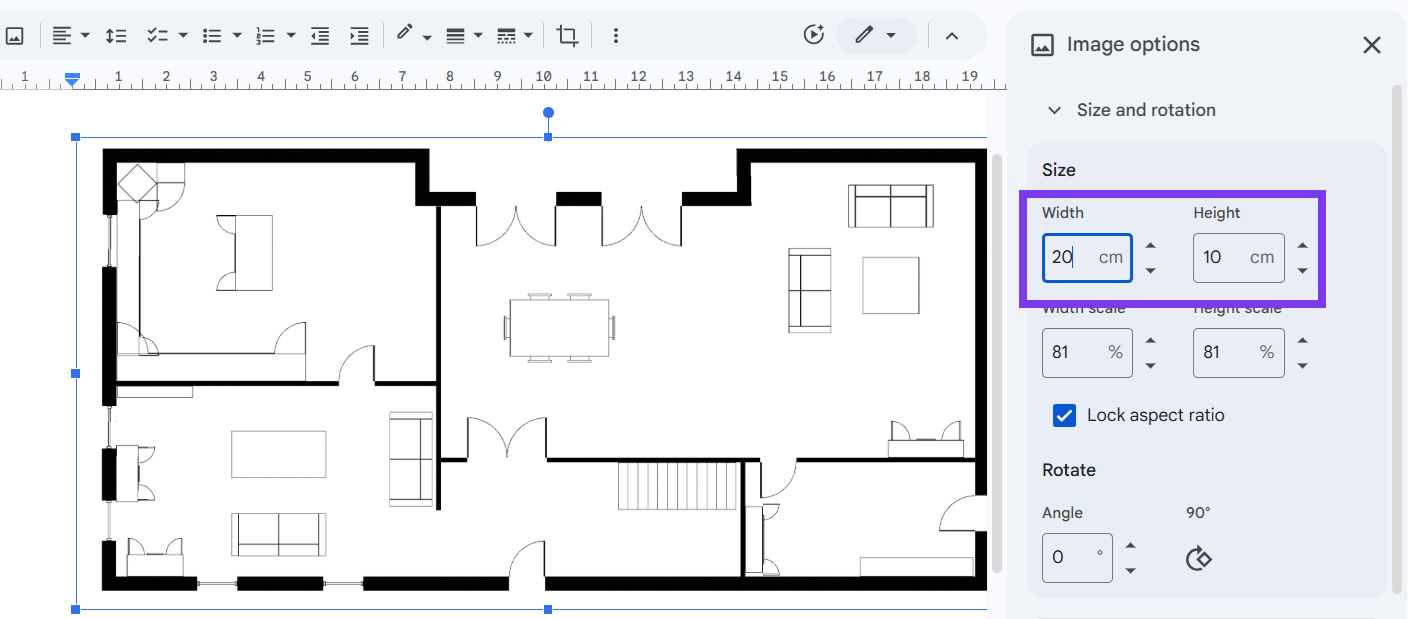The width and height of the screenshot is (1408, 619).
Task: Click the motion presentation icon near the pencil
Action: pos(813,33)
